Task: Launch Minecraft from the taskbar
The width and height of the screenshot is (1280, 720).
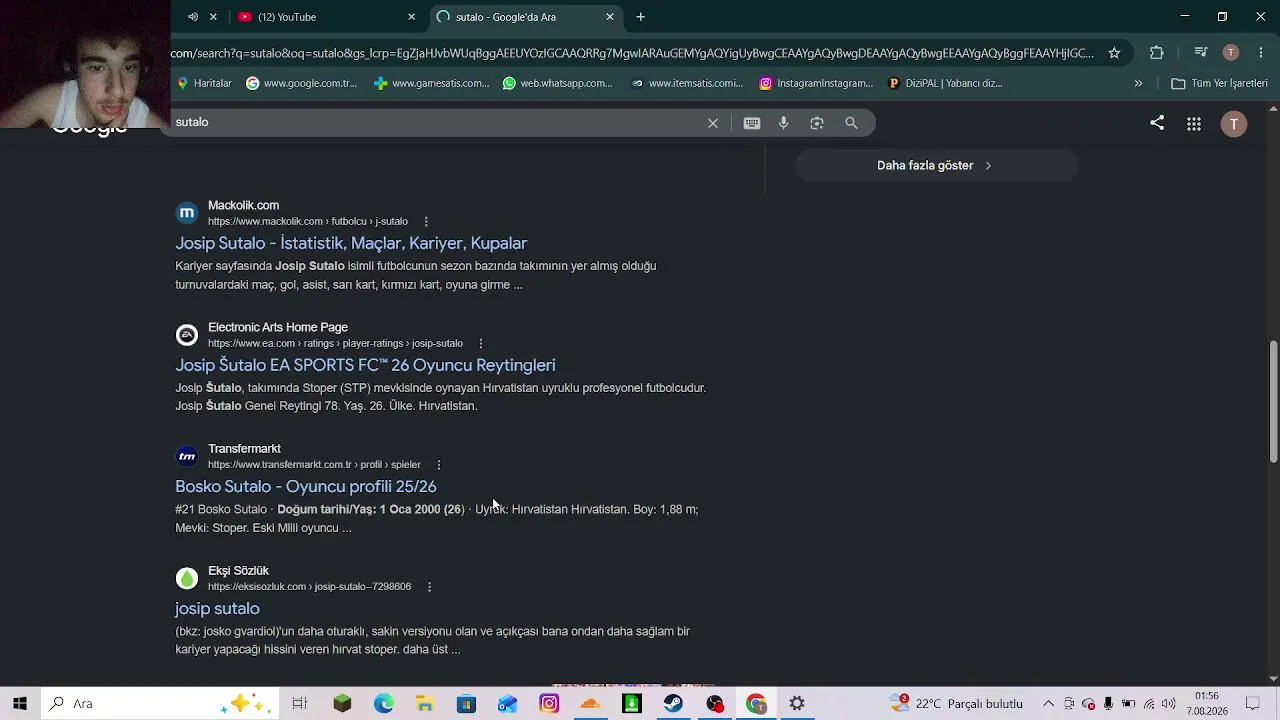Action: click(x=342, y=703)
